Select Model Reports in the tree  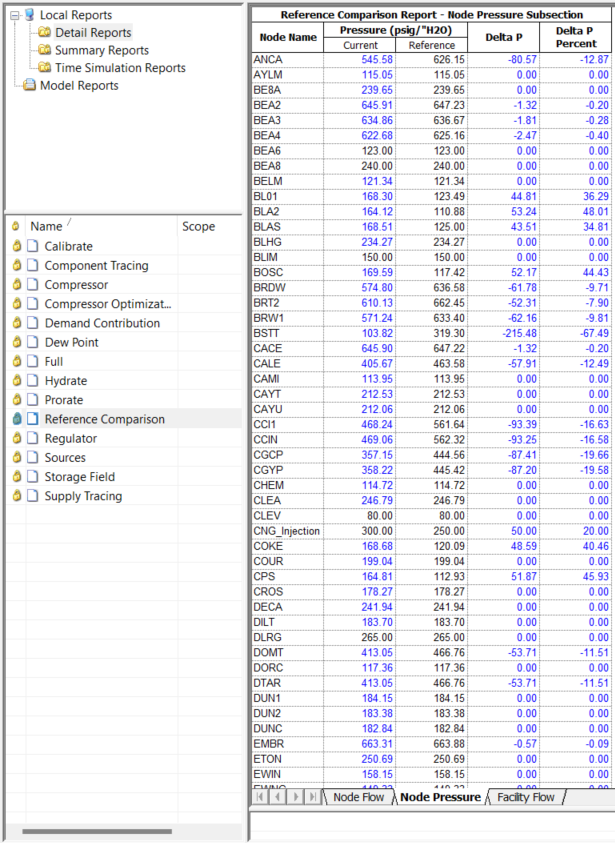pyautogui.click(x=79, y=85)
